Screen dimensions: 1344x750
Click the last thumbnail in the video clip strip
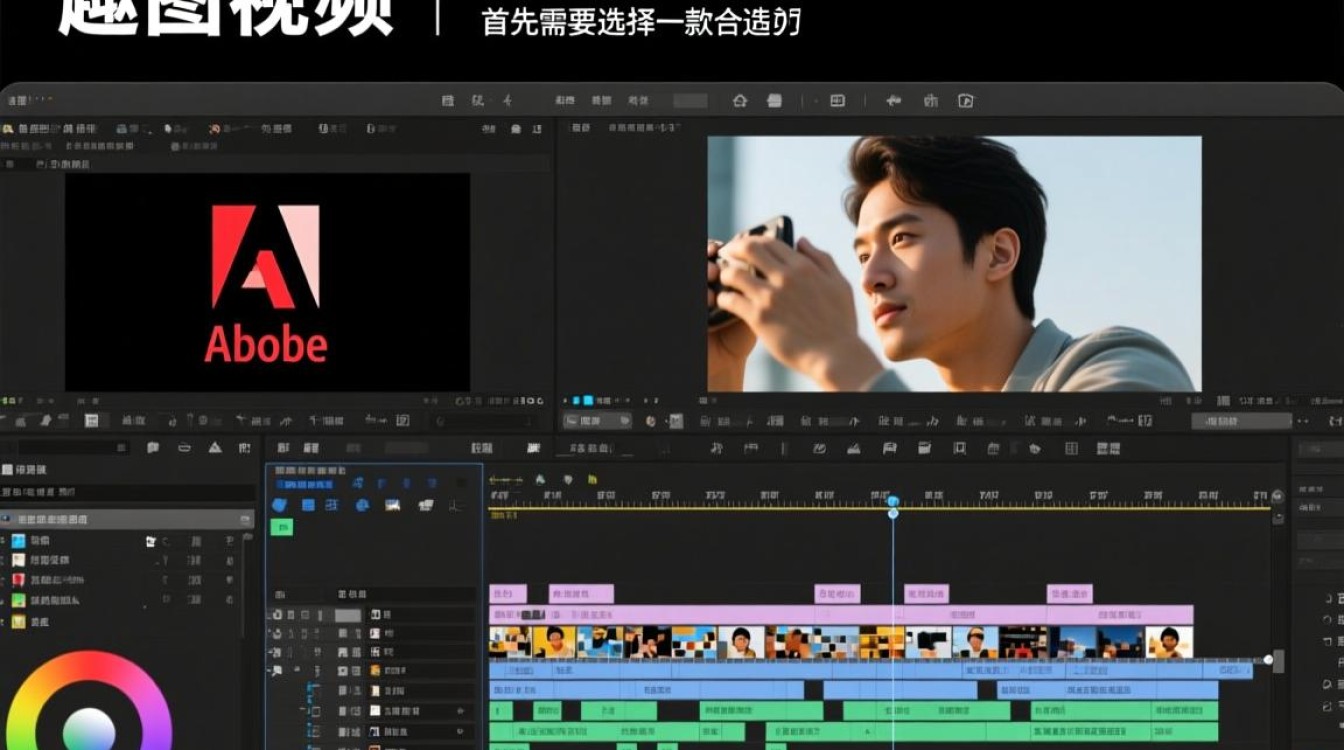click(x=1169, y=642)
